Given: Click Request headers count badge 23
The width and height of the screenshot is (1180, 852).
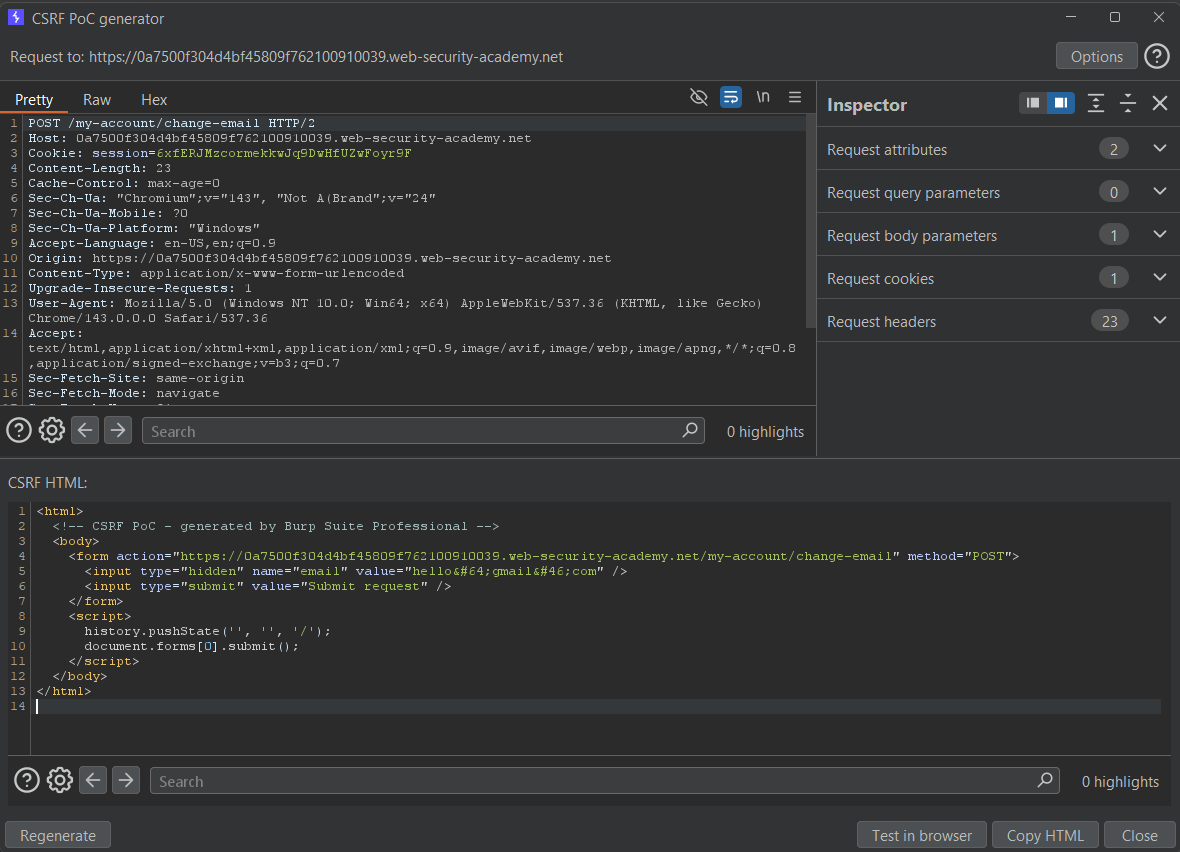Looking at the screenshot, I should click(x=1109, y=321).
